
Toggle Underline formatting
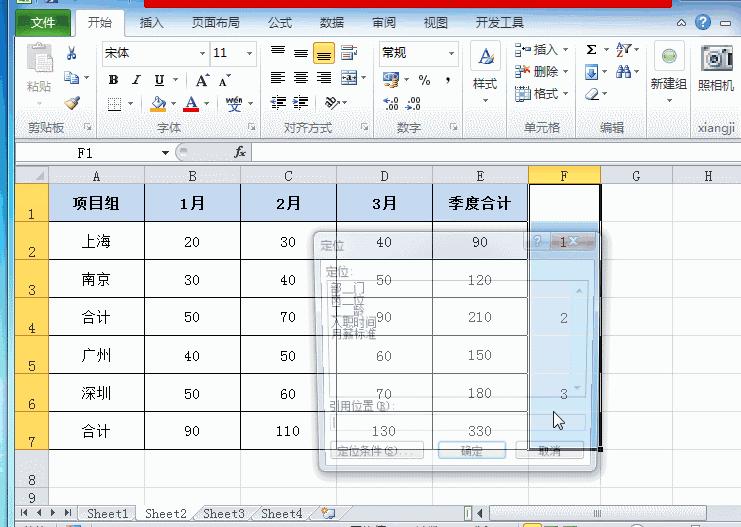click(x=159, y=80)
